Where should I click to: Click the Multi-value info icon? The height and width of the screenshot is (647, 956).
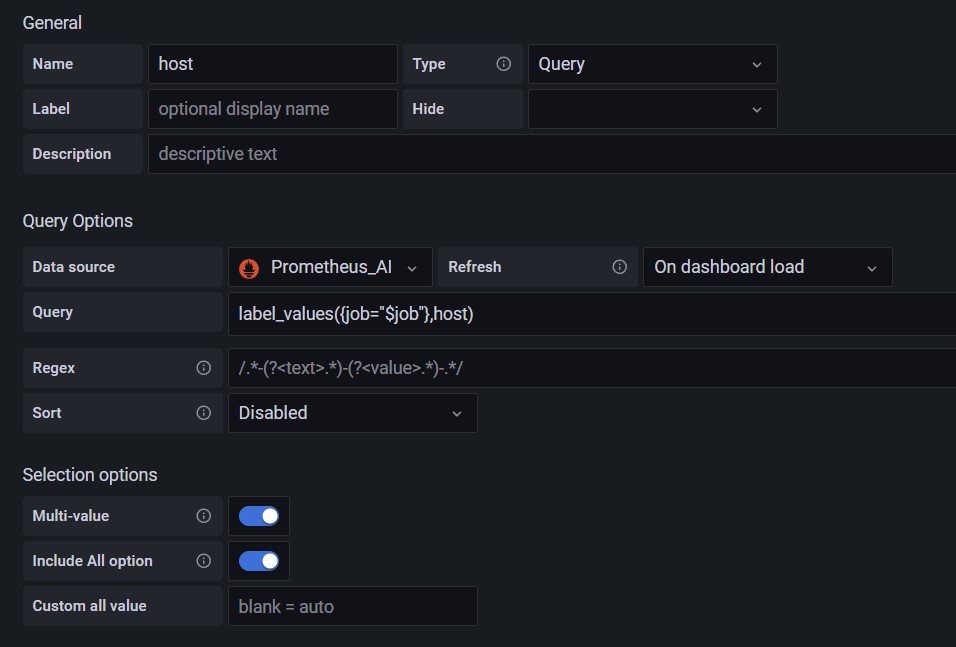tap(204, 516)
